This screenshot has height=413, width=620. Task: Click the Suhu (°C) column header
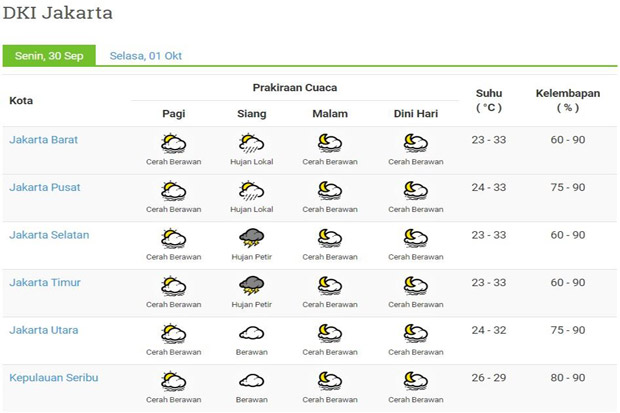click(x=489, y=100)
